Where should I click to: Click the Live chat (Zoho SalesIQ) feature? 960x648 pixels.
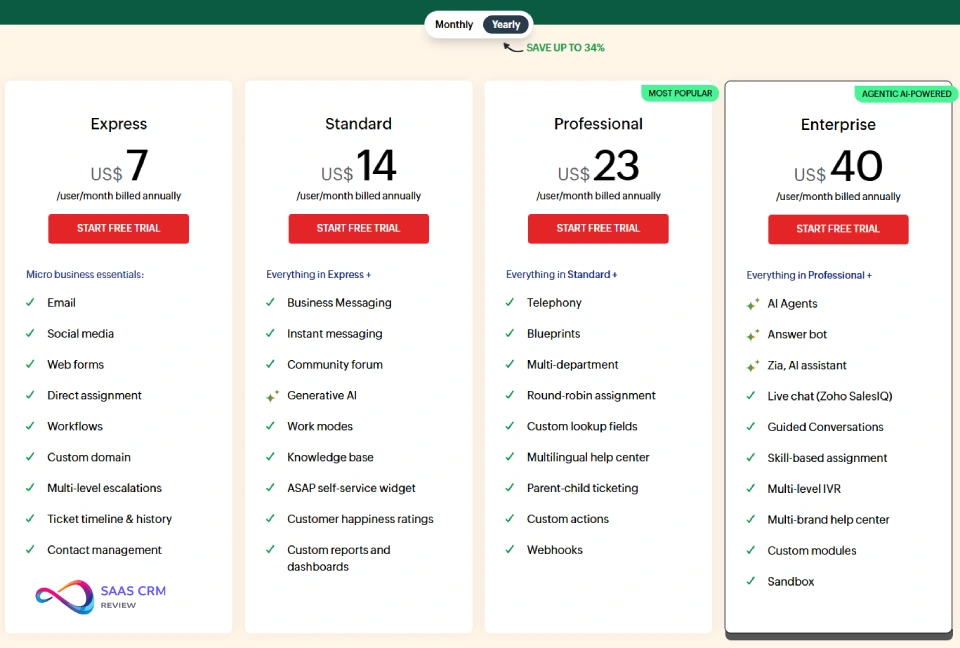pyautogui.click(x=829, y=396)
